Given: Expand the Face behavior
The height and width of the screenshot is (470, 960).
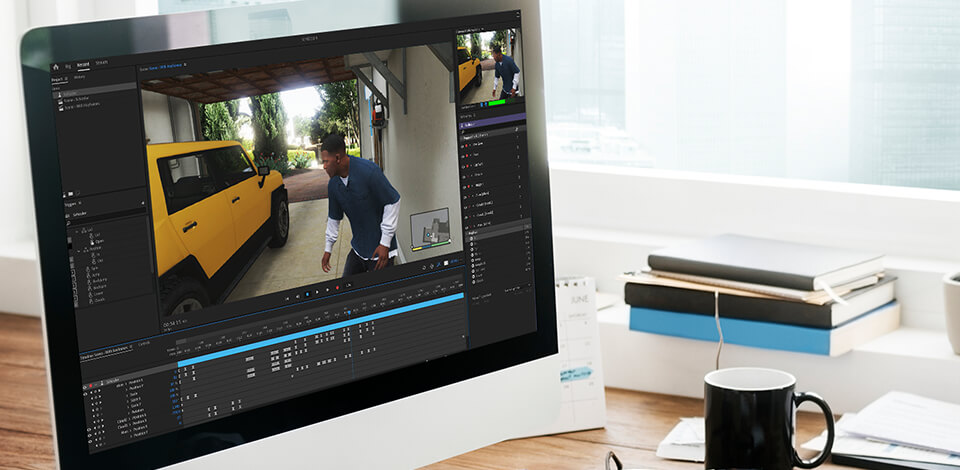Looking at the screenshot, I should pos(472,155).
